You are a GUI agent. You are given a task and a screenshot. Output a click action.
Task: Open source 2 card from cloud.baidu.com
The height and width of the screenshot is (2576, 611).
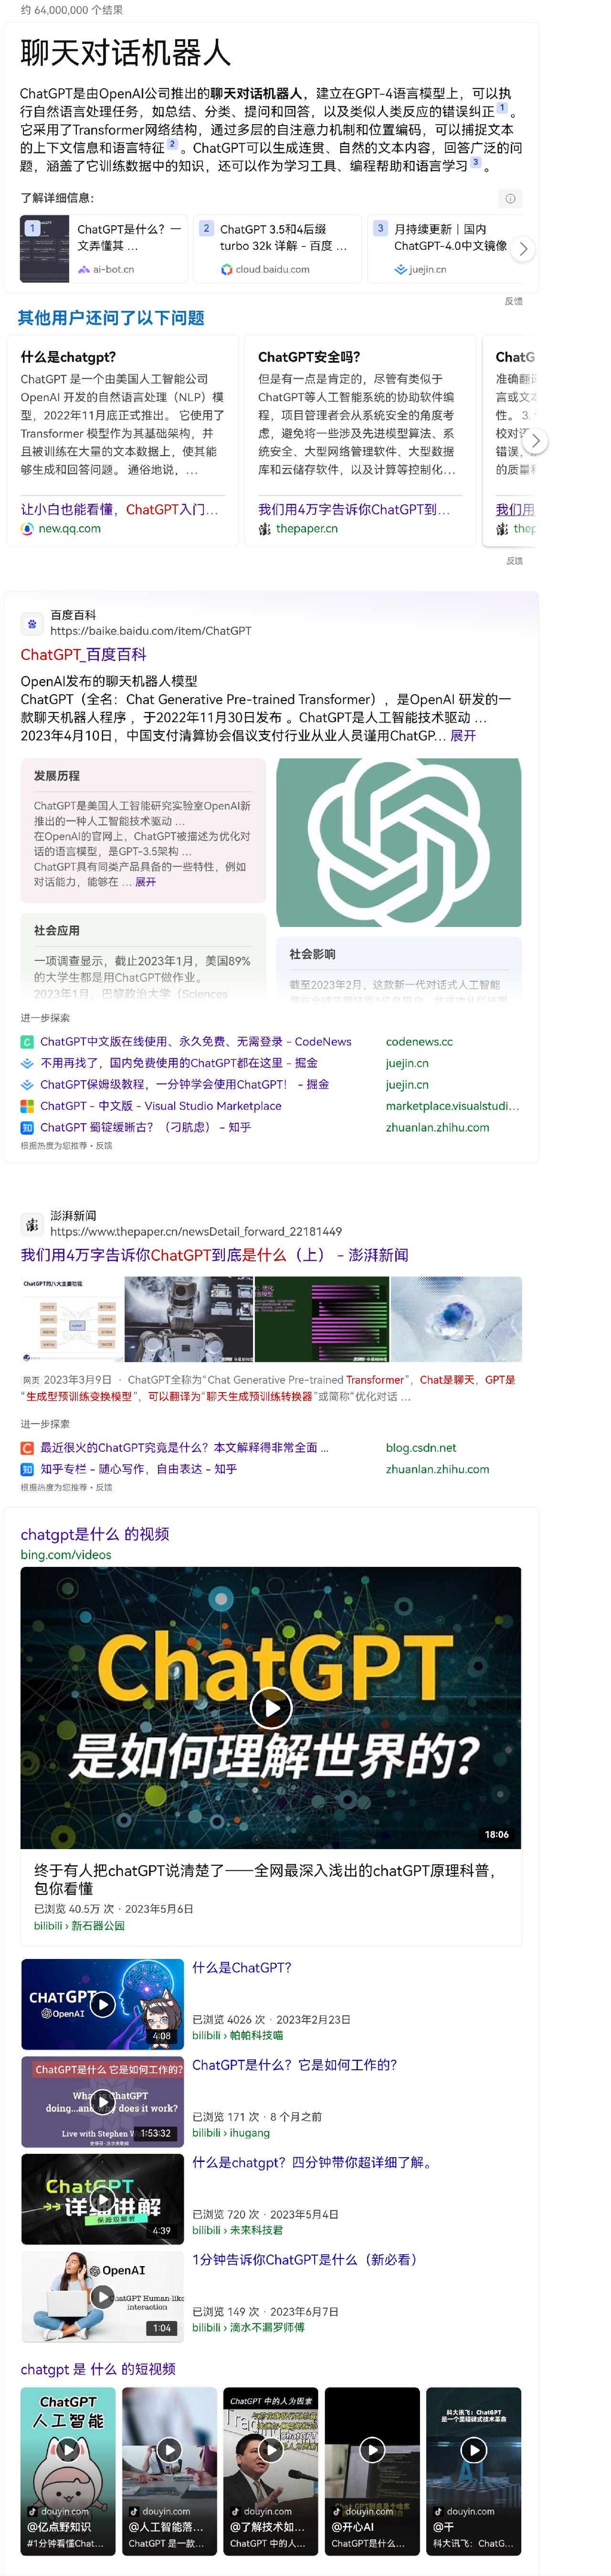[277, 249]
